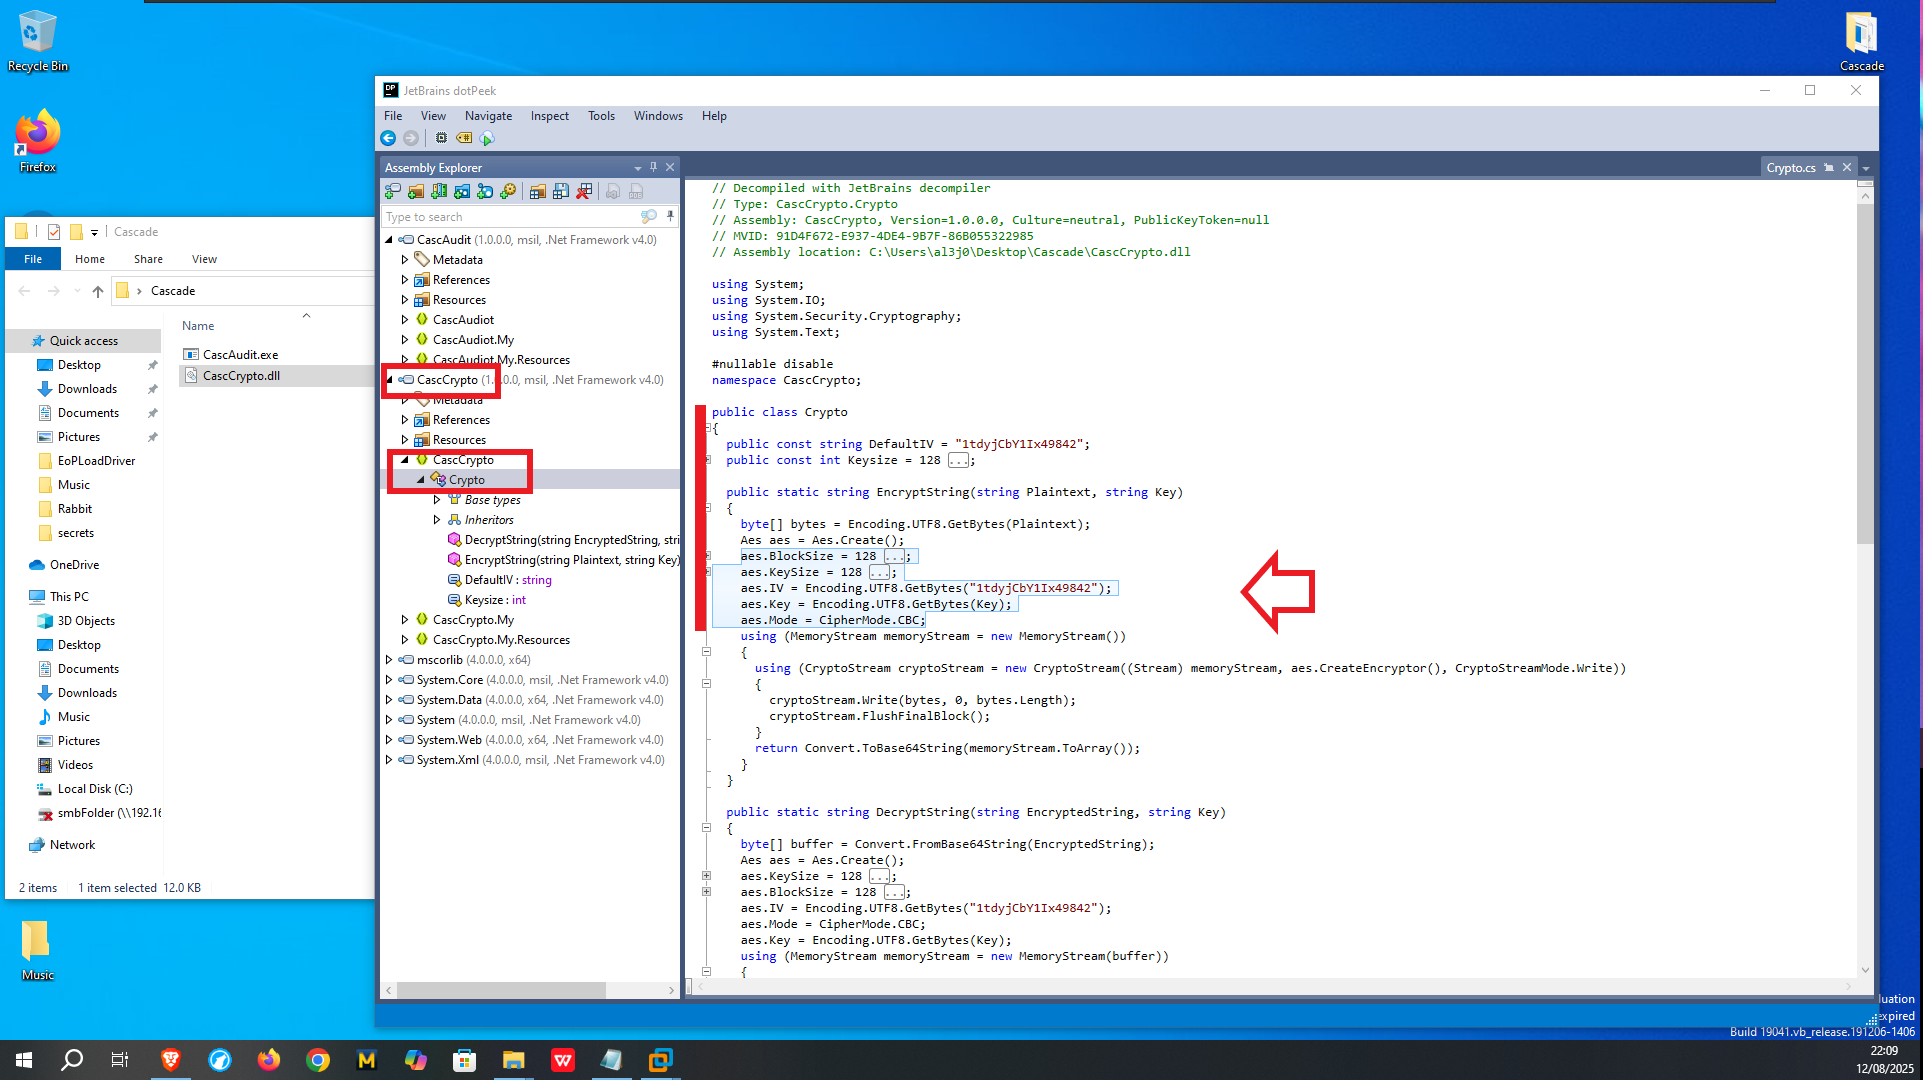The image size is (1923, 1080).
Task: Click the Open assembly list icon
Action: [538, 191]
